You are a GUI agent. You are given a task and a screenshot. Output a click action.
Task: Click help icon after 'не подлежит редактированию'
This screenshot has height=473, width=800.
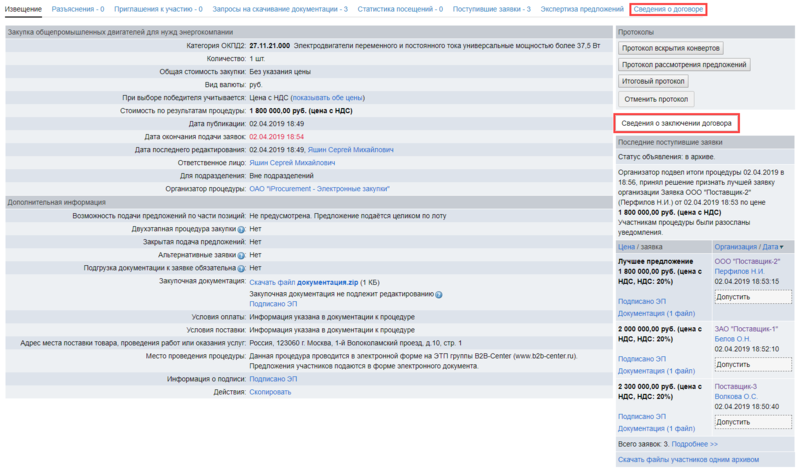438,294
